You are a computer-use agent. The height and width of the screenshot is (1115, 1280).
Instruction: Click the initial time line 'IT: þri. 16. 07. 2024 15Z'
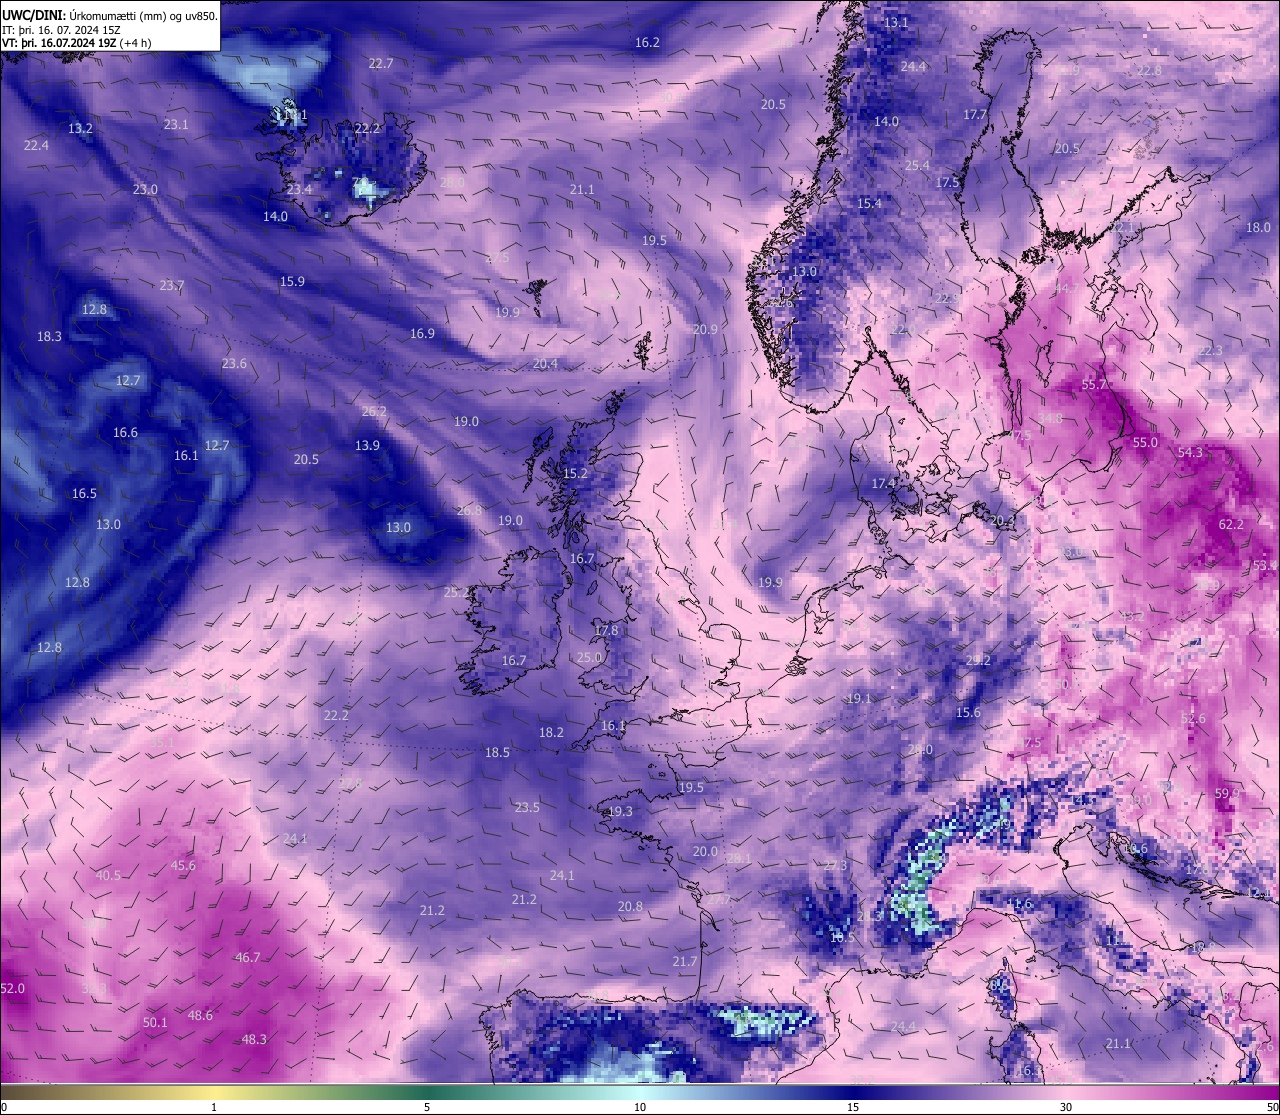click(61, 30)
